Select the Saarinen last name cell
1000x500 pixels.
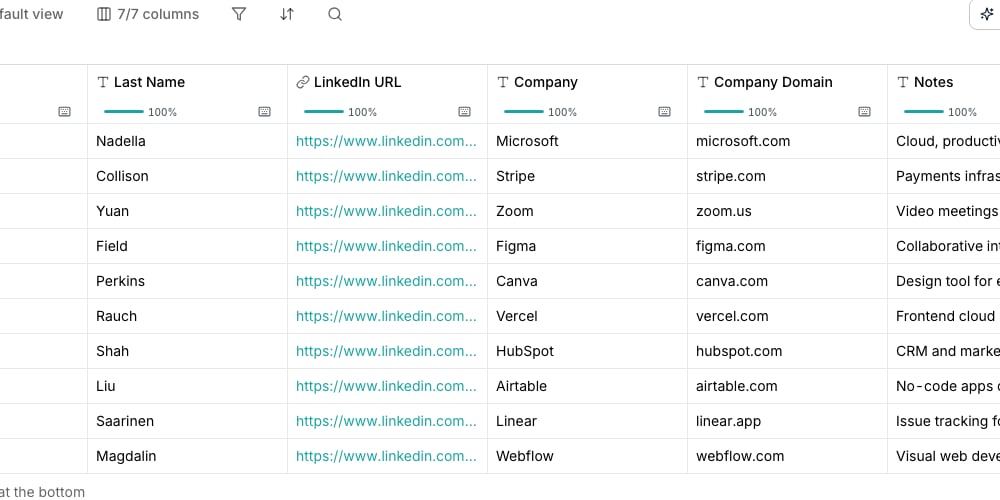point(188,421)
